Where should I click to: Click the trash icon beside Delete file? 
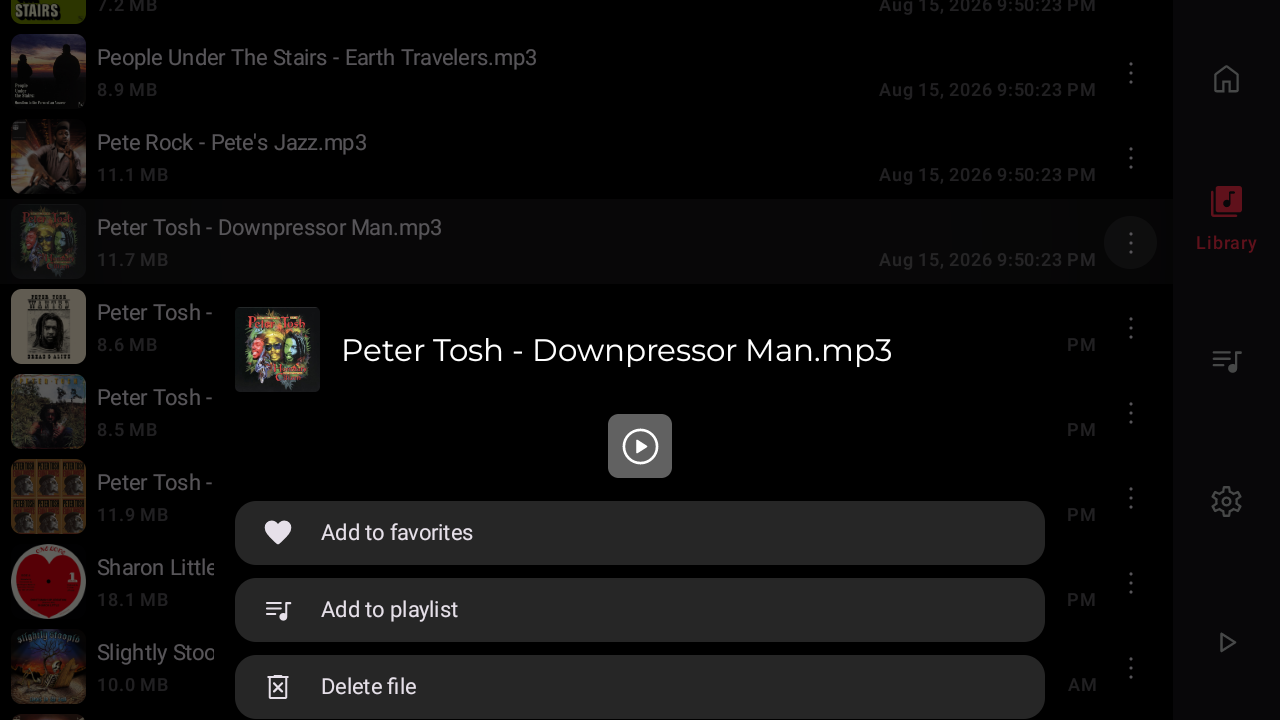(278, 687)
